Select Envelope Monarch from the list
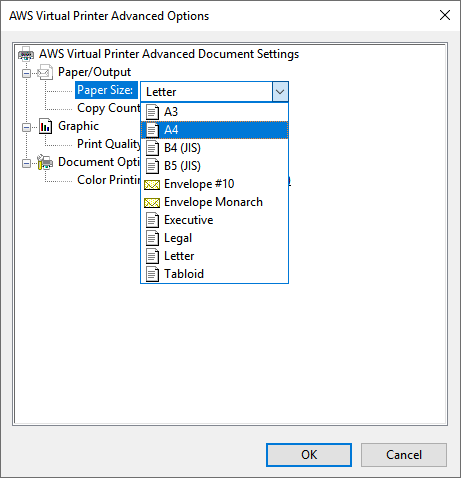 214,202
